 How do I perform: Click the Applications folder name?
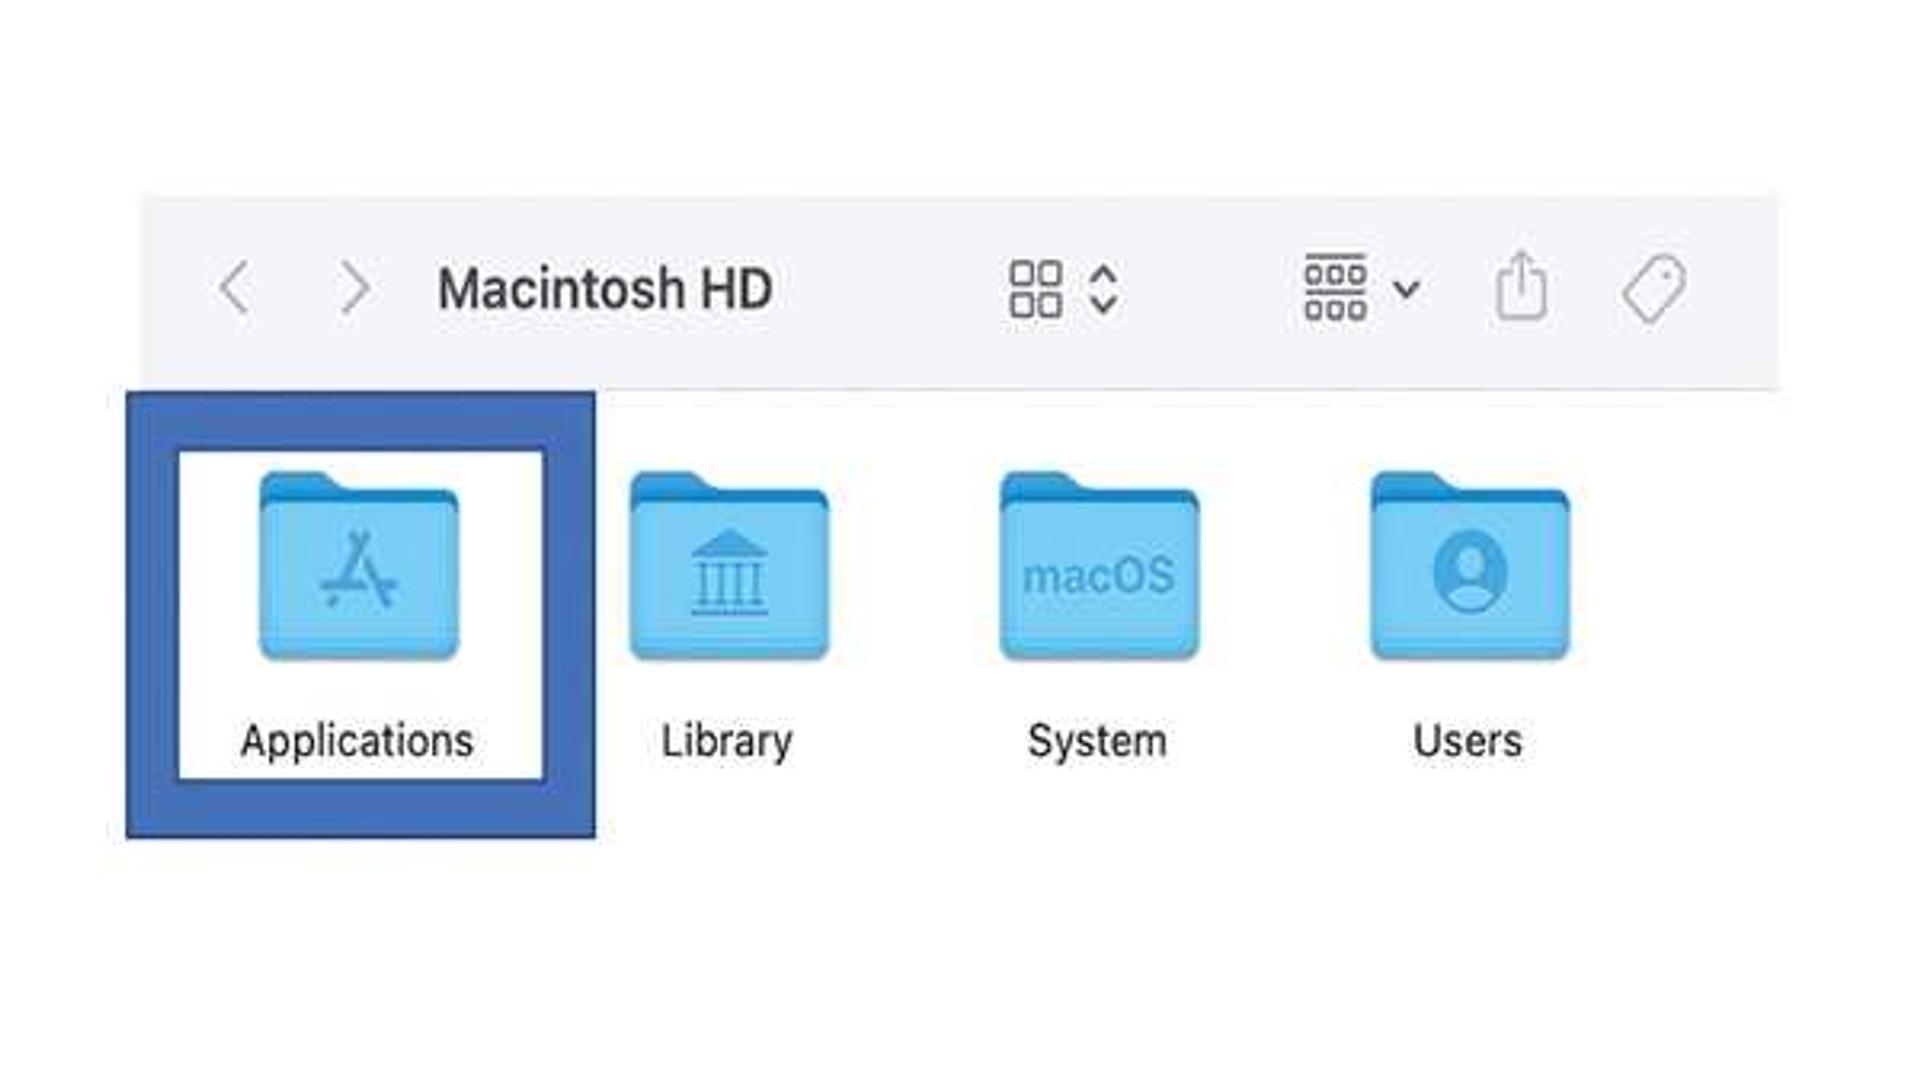(x=357, y=742)
